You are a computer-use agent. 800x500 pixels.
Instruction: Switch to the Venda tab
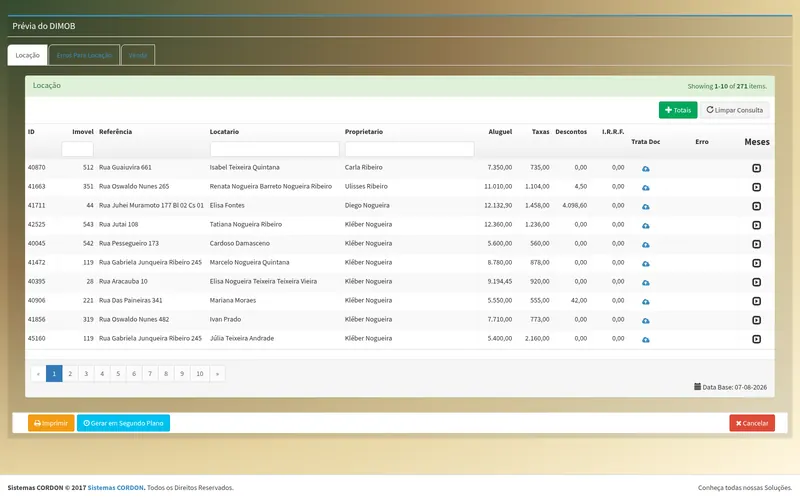(x=138, y=55)
